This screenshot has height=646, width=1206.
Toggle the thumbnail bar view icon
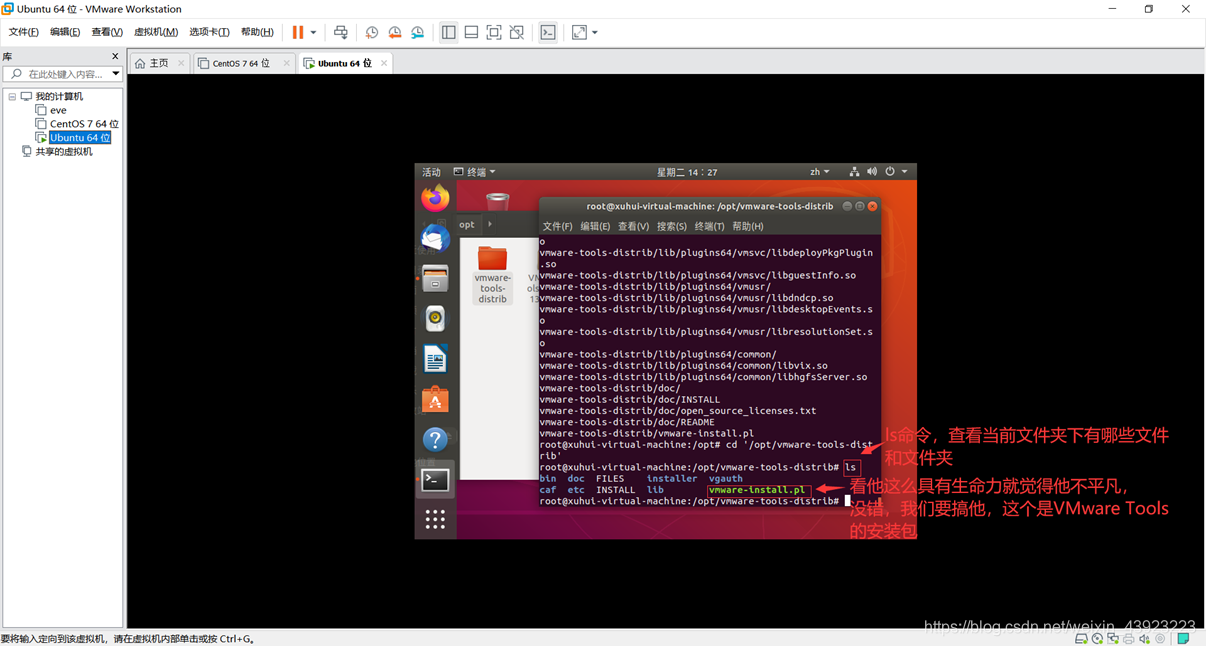[x=471, y=32]
